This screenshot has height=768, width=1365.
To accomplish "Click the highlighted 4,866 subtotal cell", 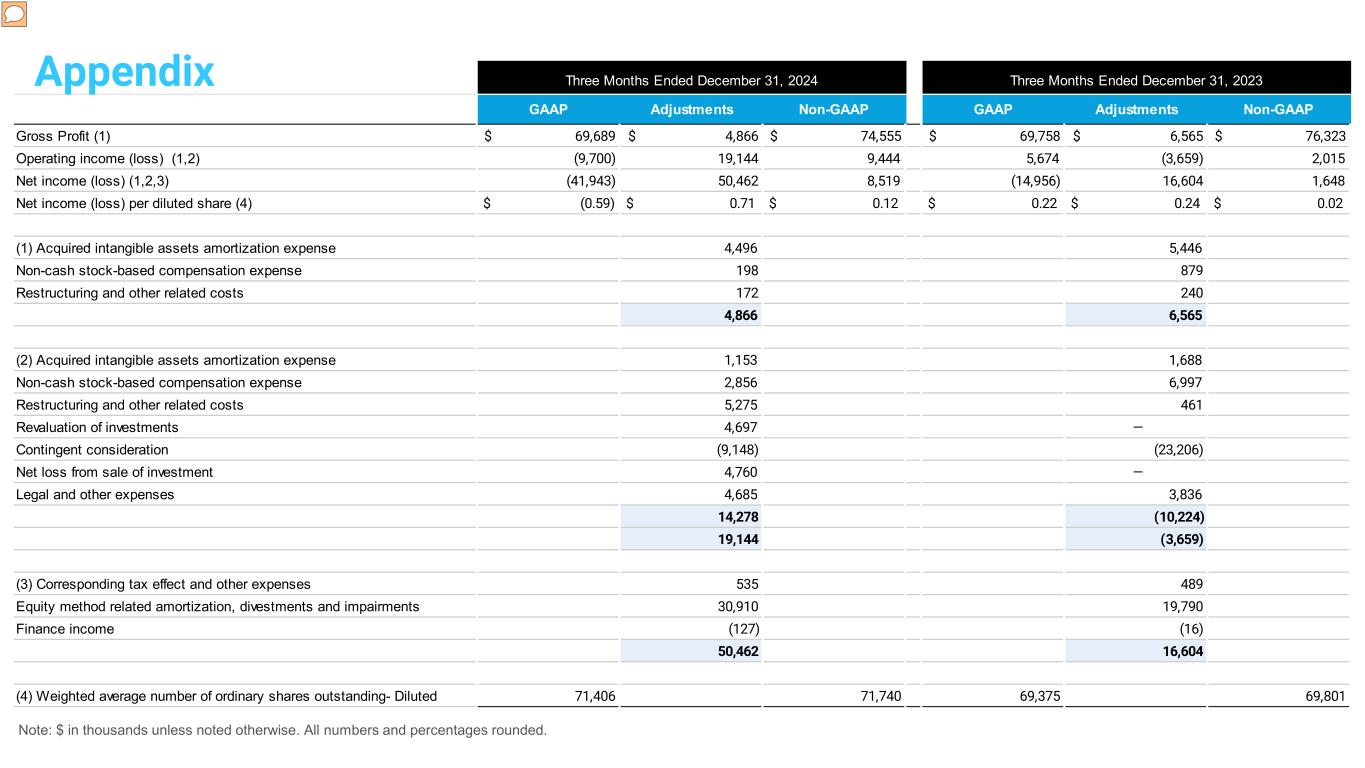I will [x=740, y=315].
